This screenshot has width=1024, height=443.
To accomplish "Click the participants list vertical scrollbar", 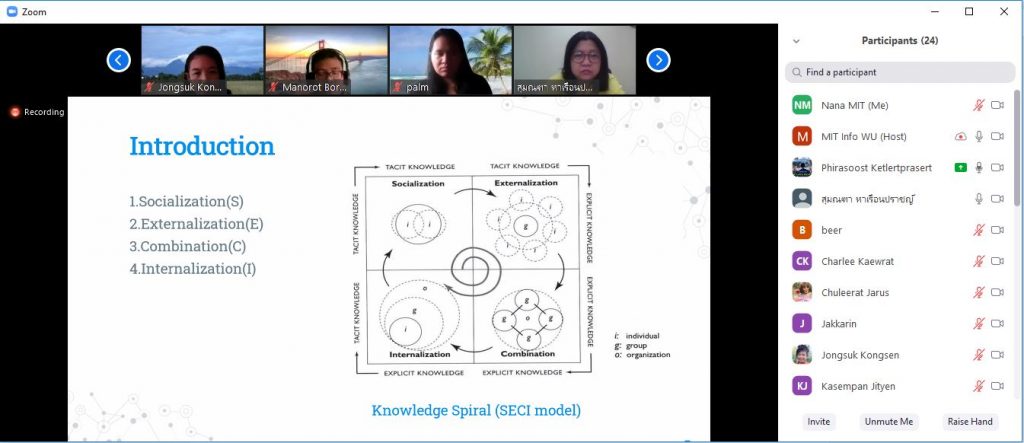I will (x=1018, y=200).
